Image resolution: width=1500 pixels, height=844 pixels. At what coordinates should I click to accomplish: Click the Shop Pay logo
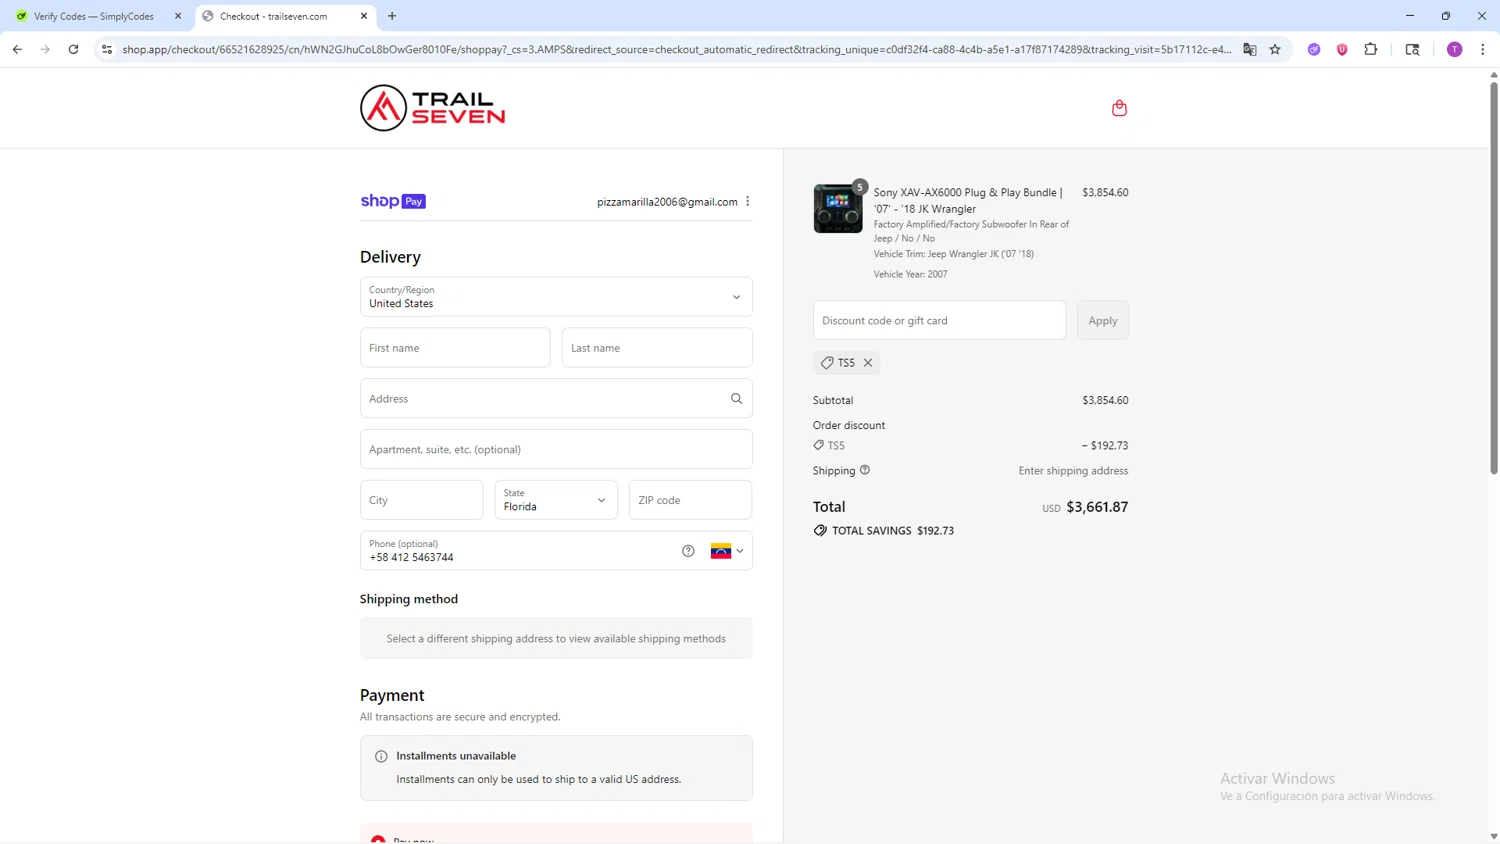[393, 201]
